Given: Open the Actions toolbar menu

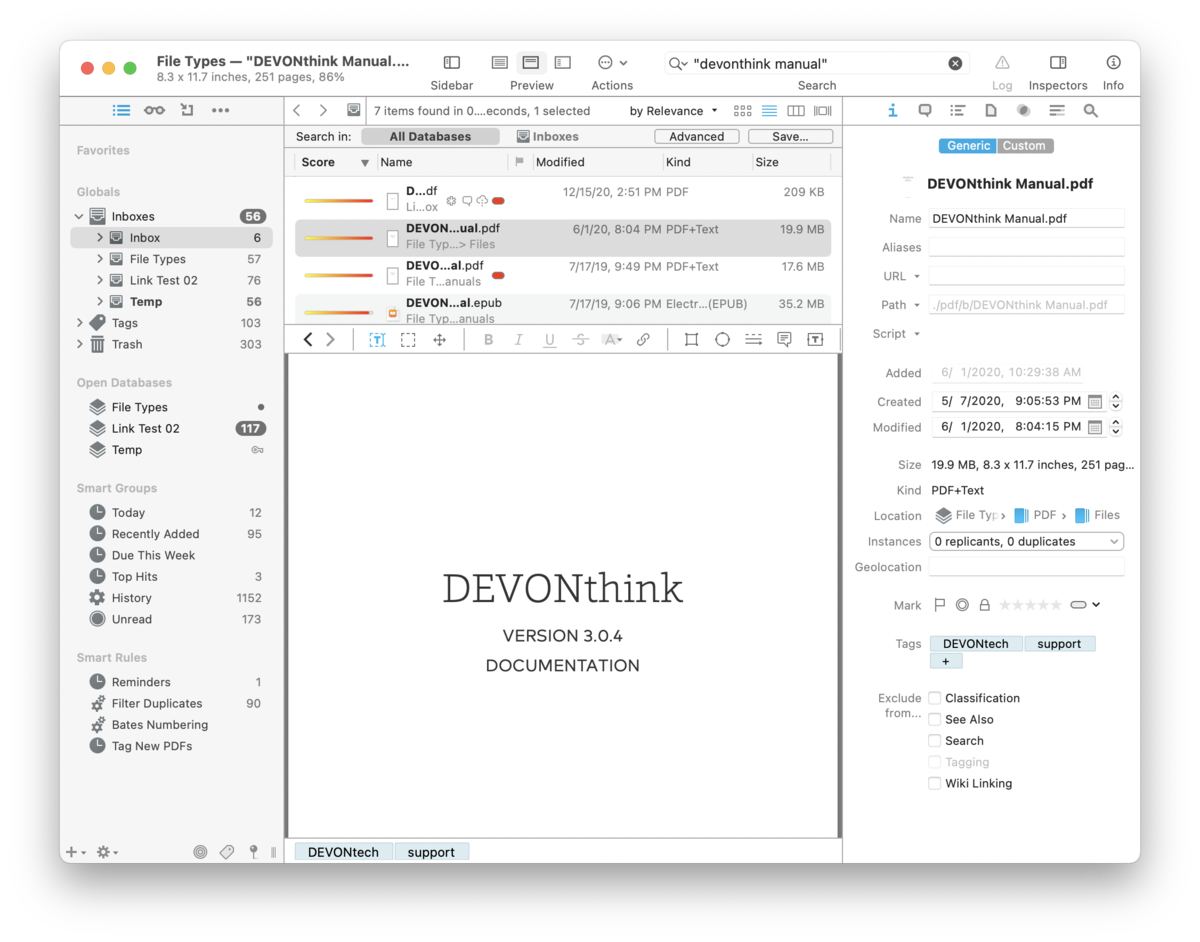Looking at the screenshot, I should click(612, 63).
